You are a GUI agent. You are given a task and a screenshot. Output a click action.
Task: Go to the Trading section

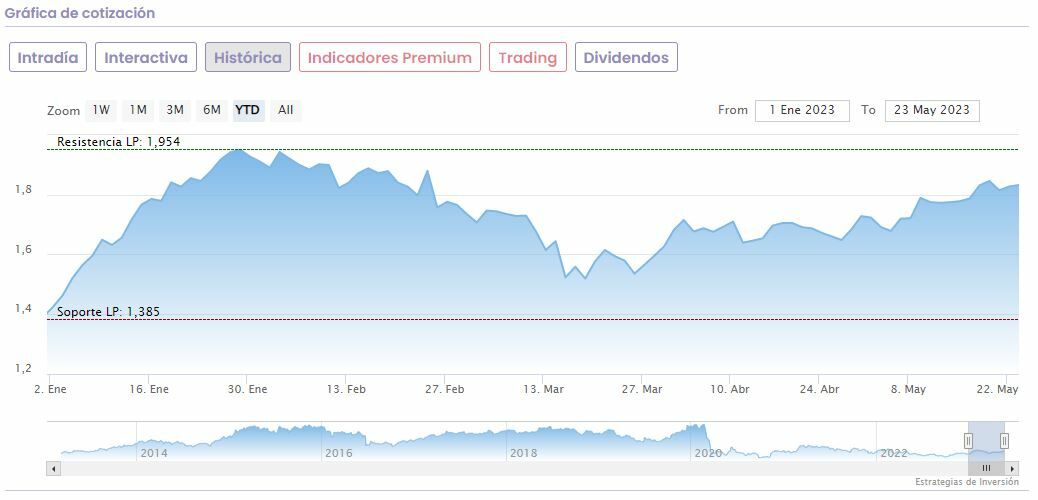pyautogui.click(x=527, y=57)
